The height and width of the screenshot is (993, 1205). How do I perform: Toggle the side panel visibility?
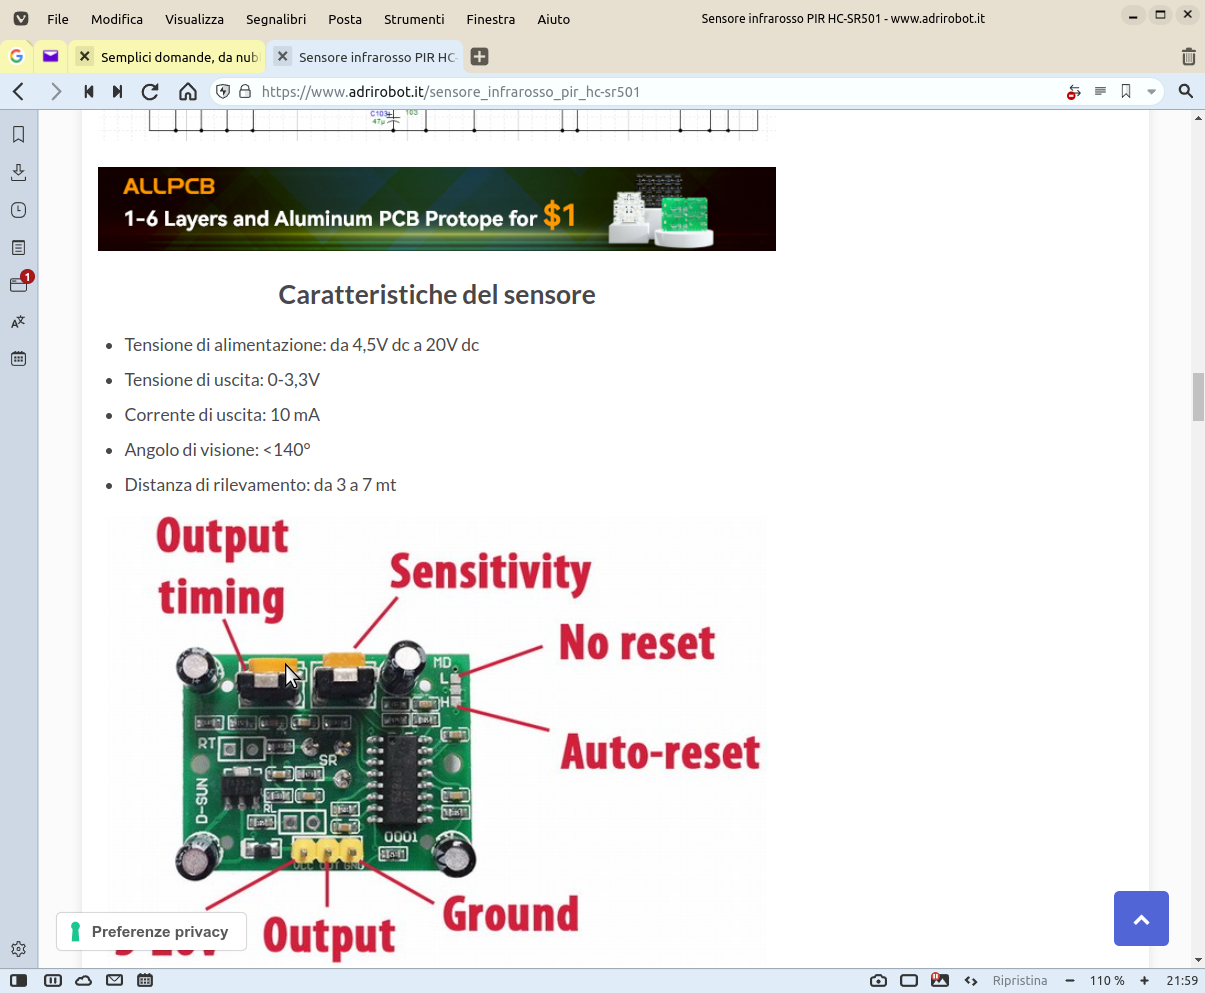[x=18, y=981]
